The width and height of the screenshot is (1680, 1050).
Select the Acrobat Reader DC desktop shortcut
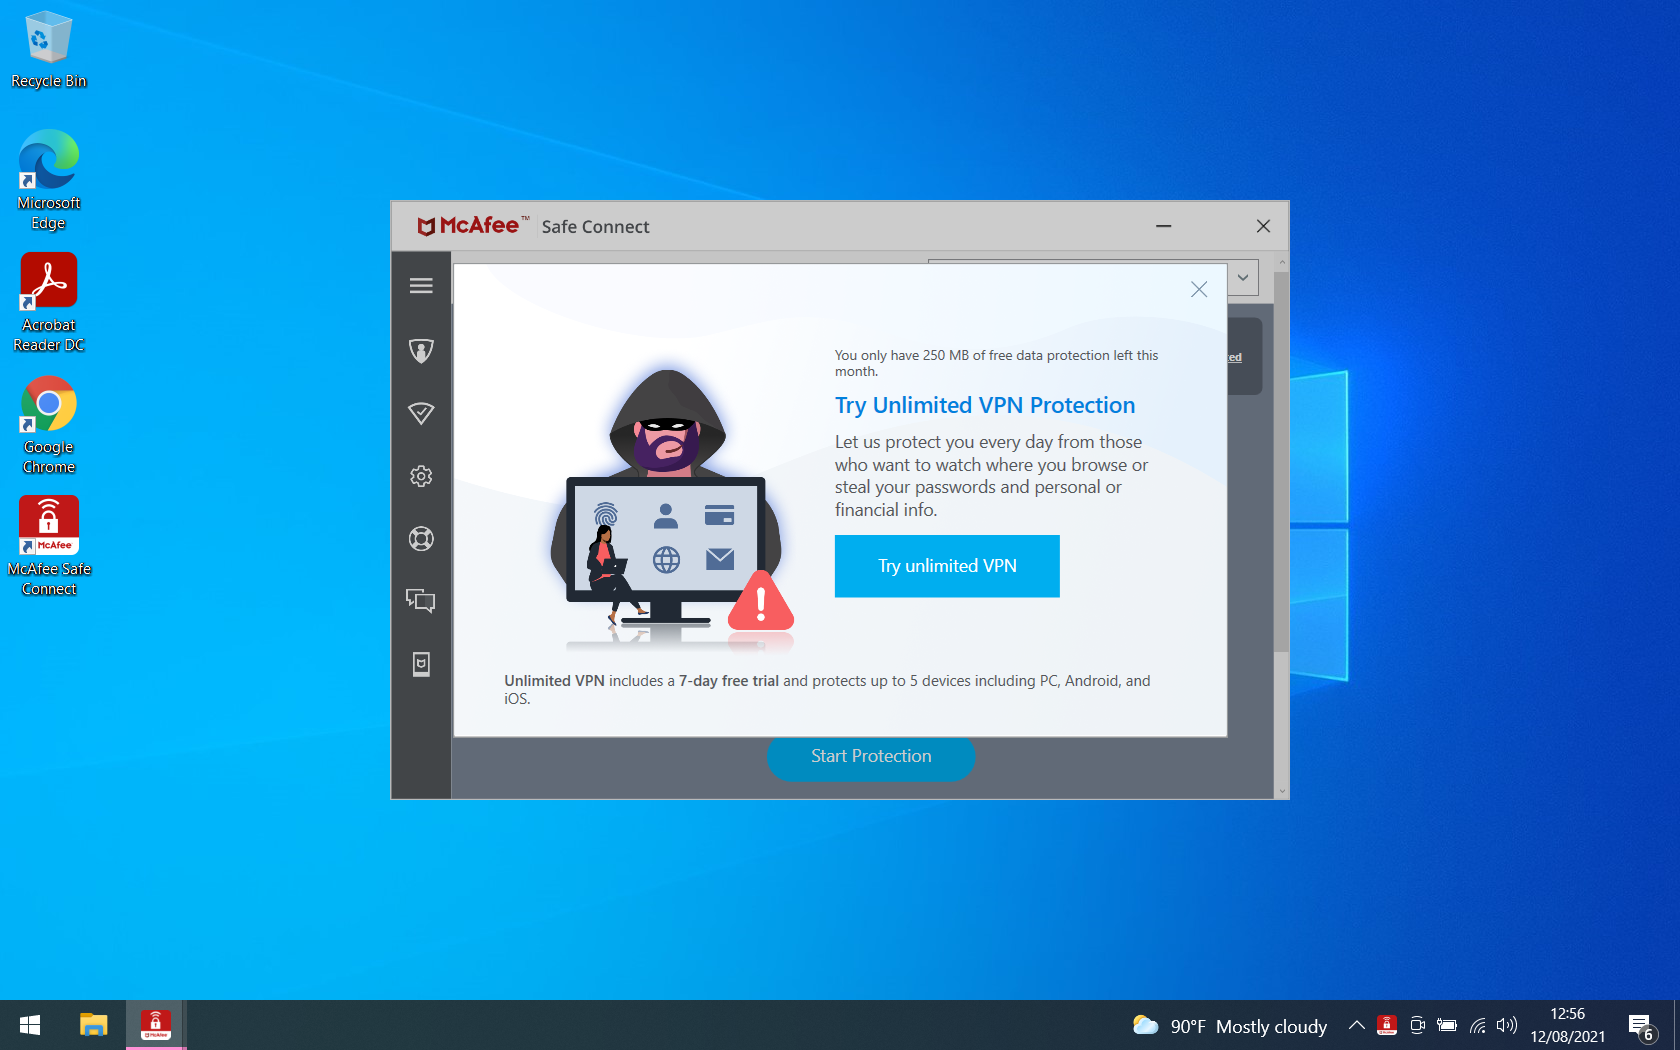click(48, 302)
